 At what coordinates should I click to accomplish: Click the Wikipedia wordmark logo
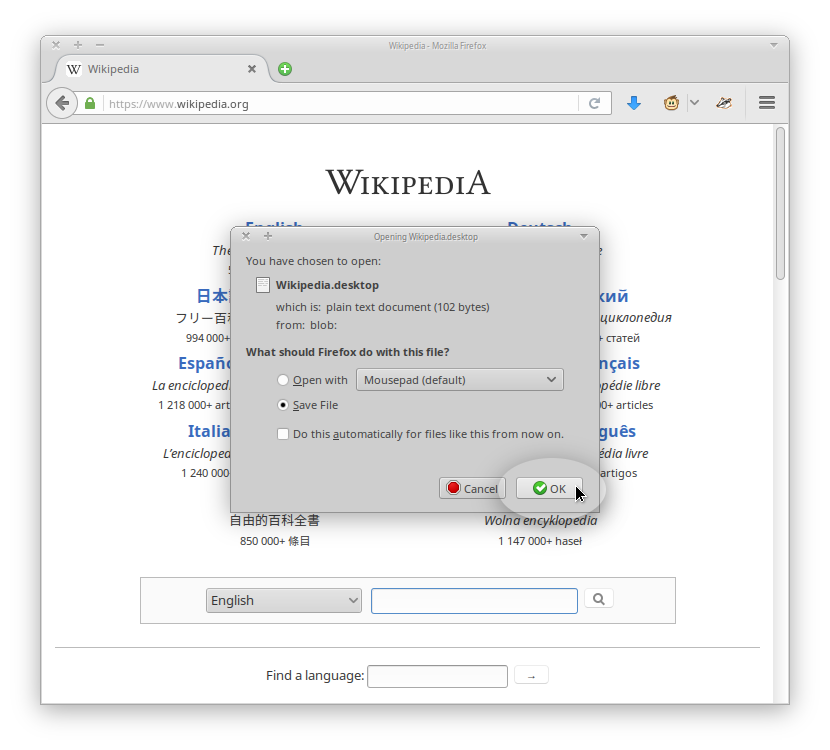[408, 182]
